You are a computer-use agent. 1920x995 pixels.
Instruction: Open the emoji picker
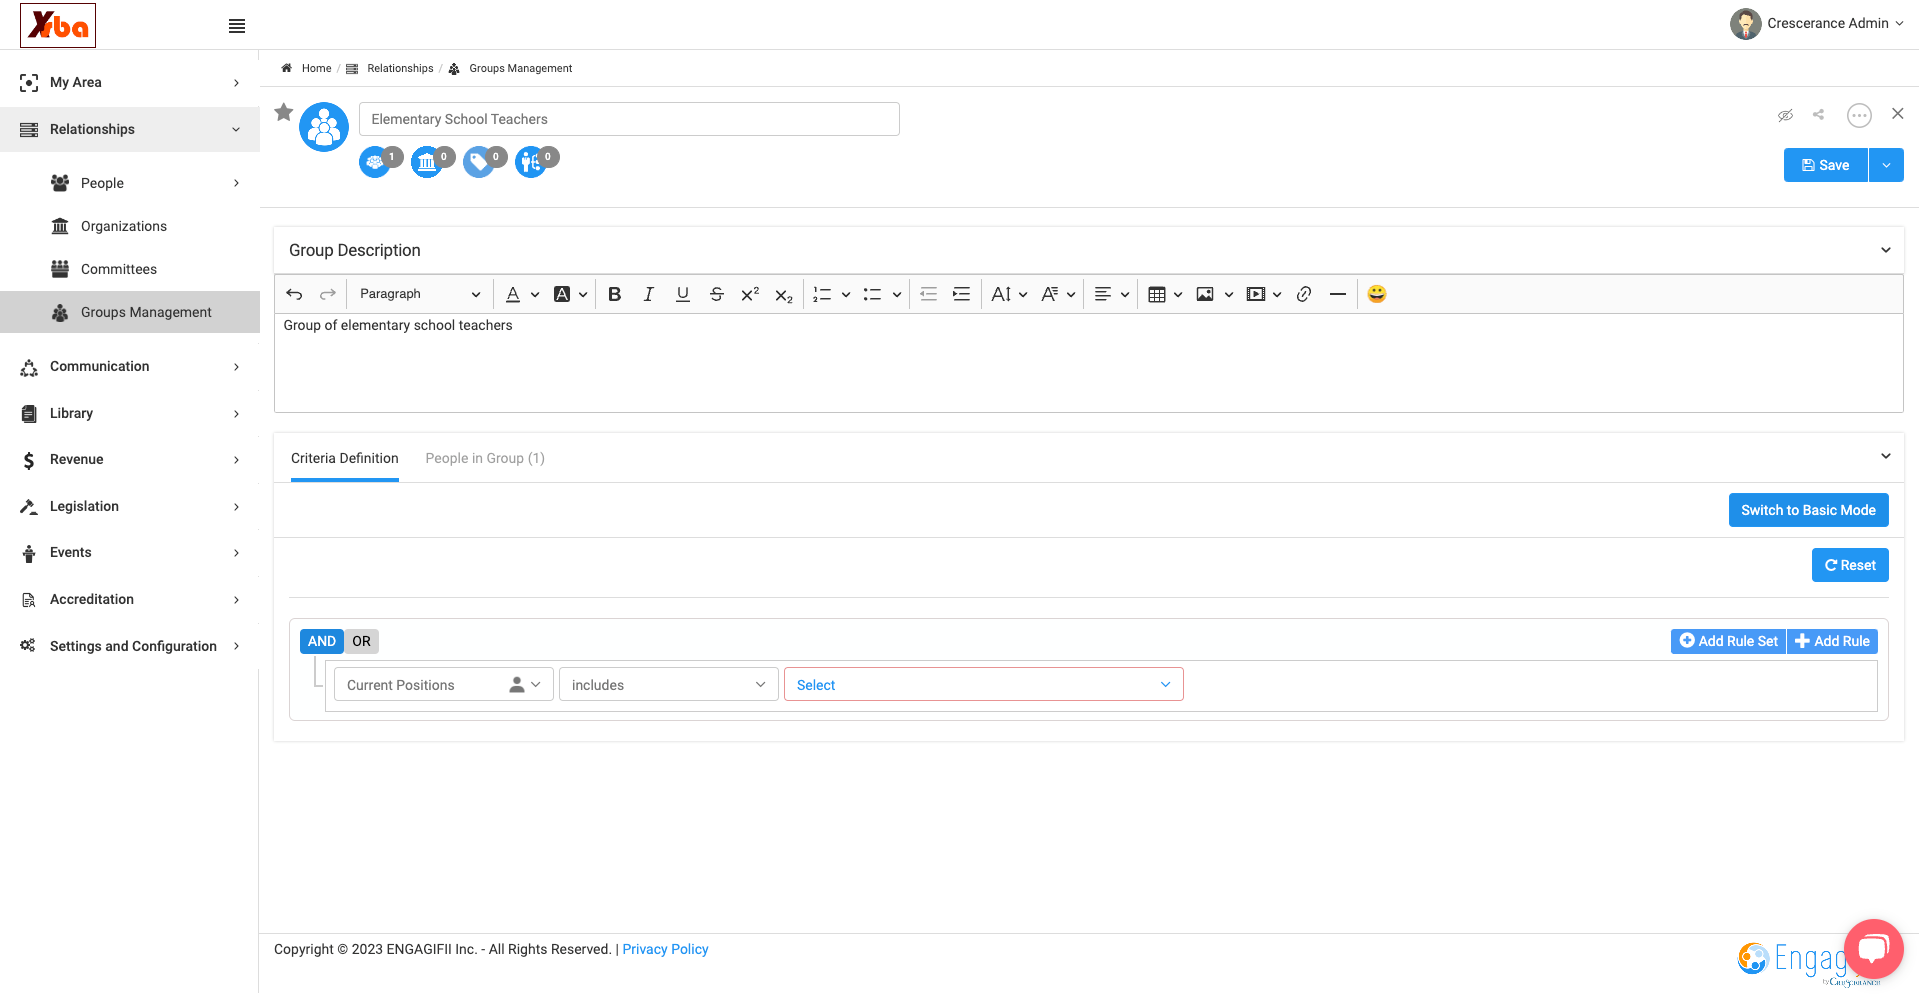coord(1377,294)
